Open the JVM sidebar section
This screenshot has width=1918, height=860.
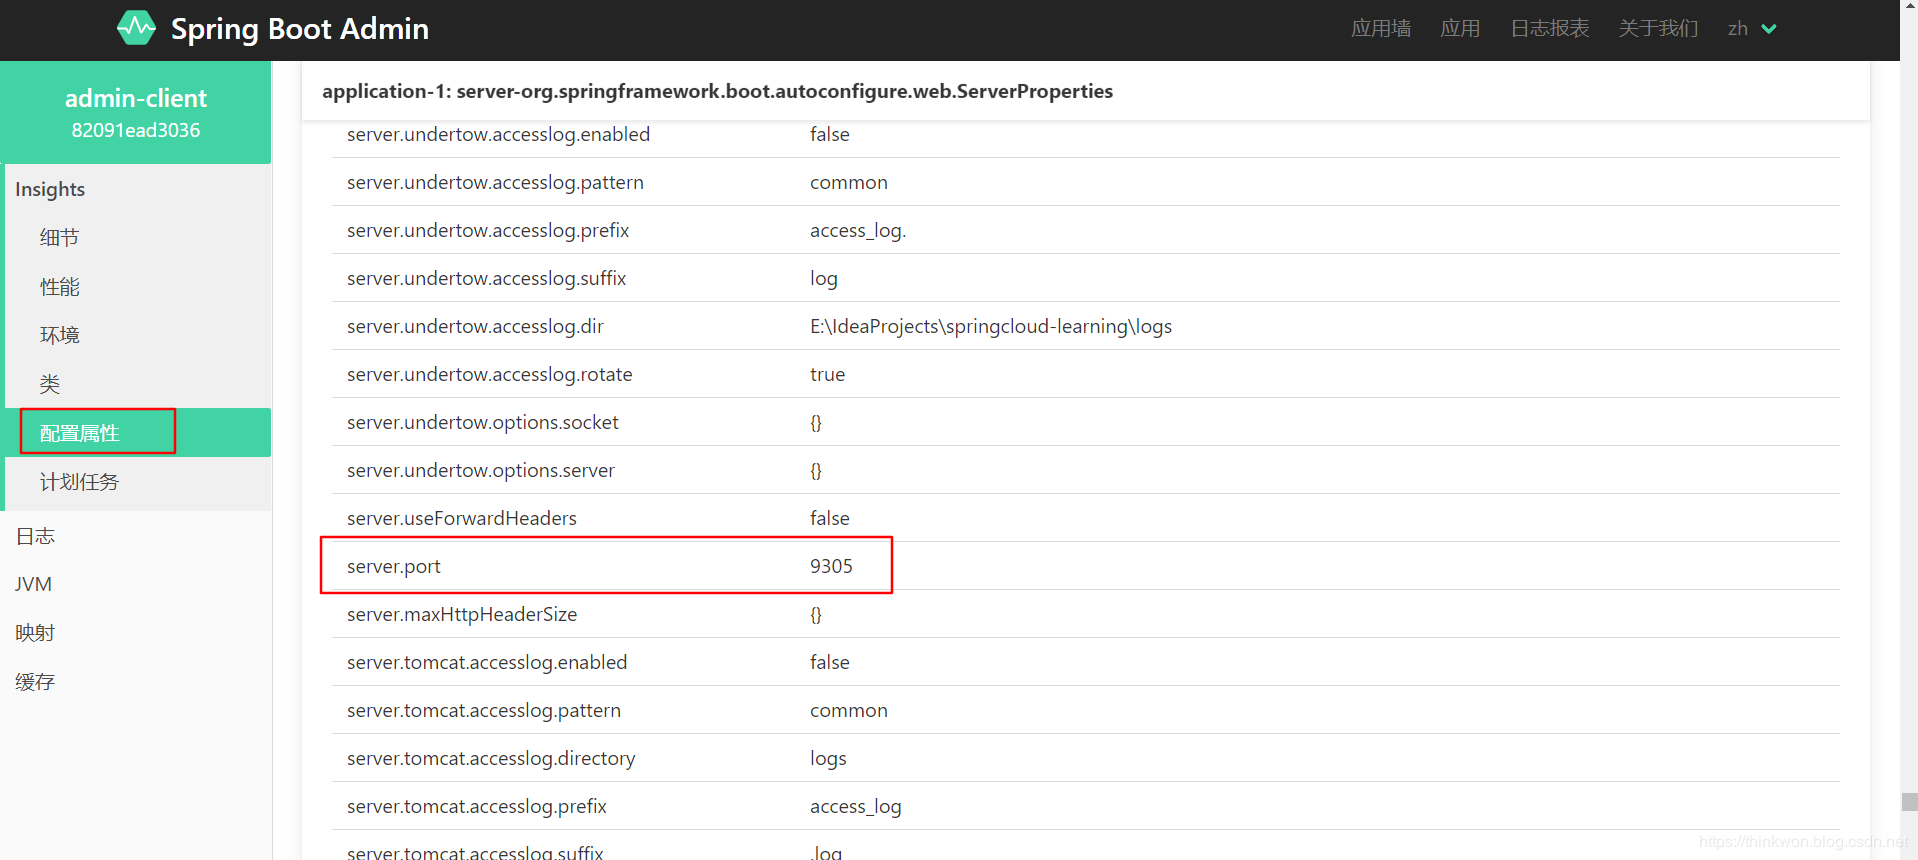pyautogui.click(x=33, y=584)
